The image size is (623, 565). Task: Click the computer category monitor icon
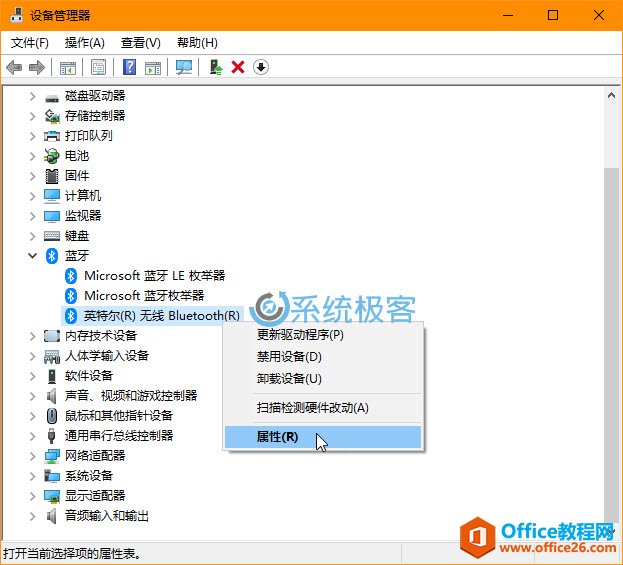pyautogui.click(x=52, y=196)
